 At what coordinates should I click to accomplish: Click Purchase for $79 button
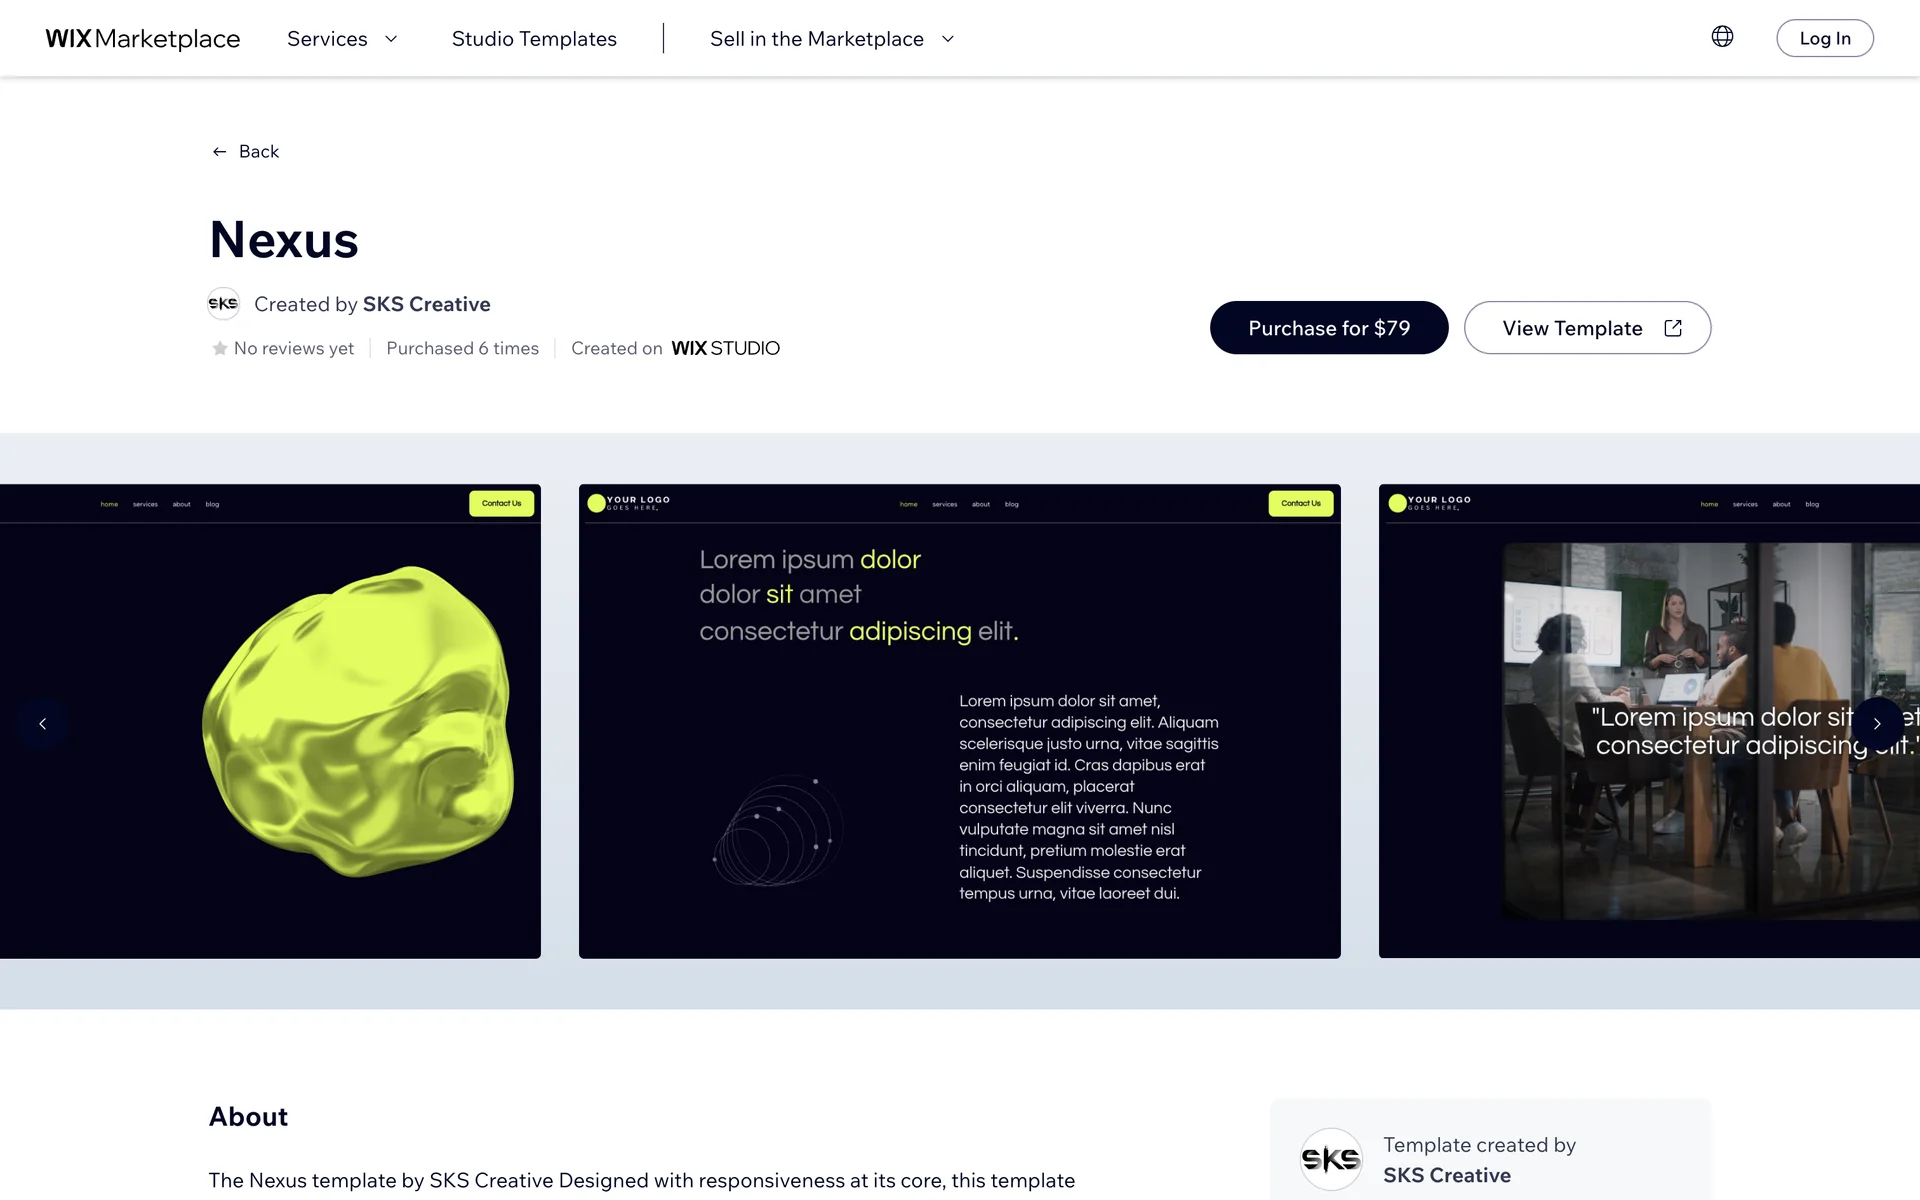coord(1329,328)
